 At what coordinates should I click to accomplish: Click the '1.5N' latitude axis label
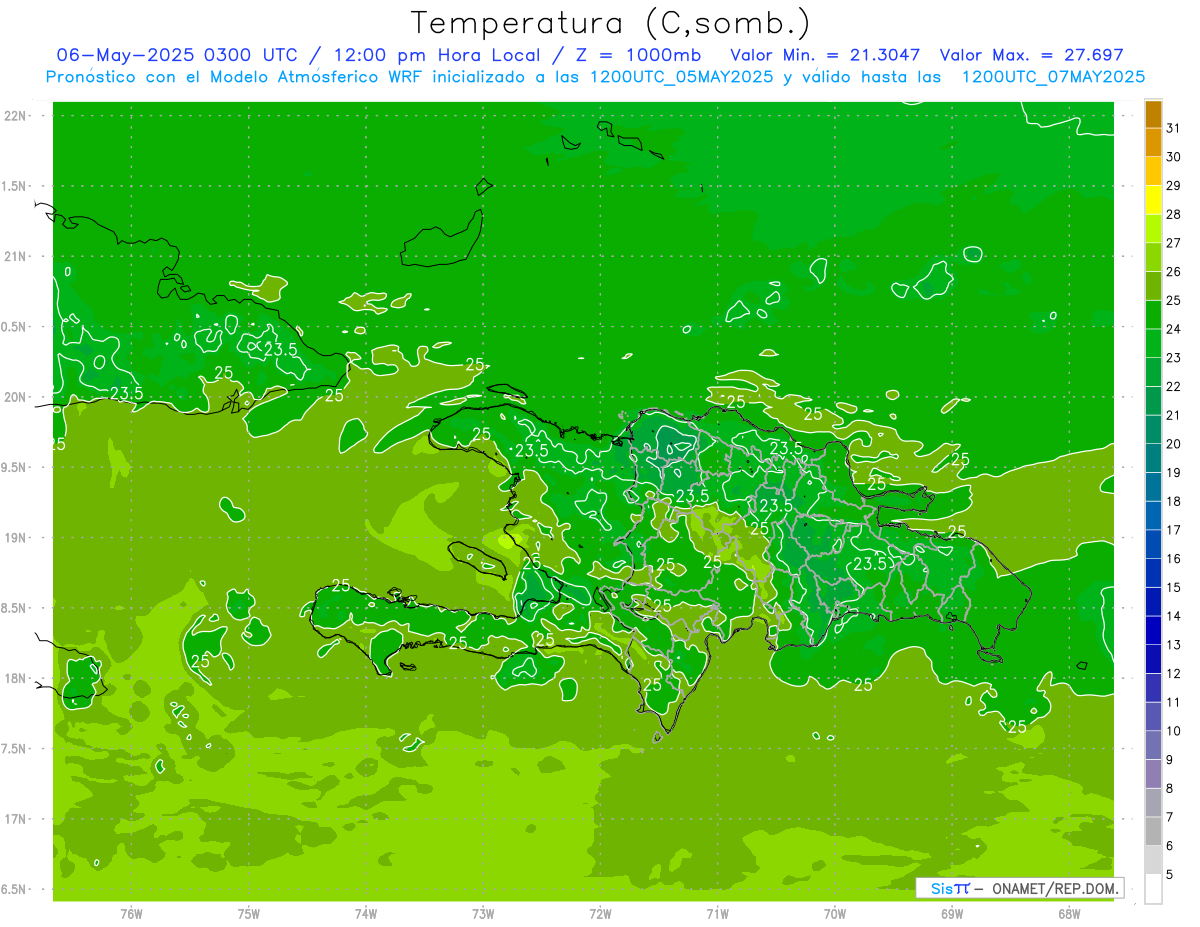(15, 186)
